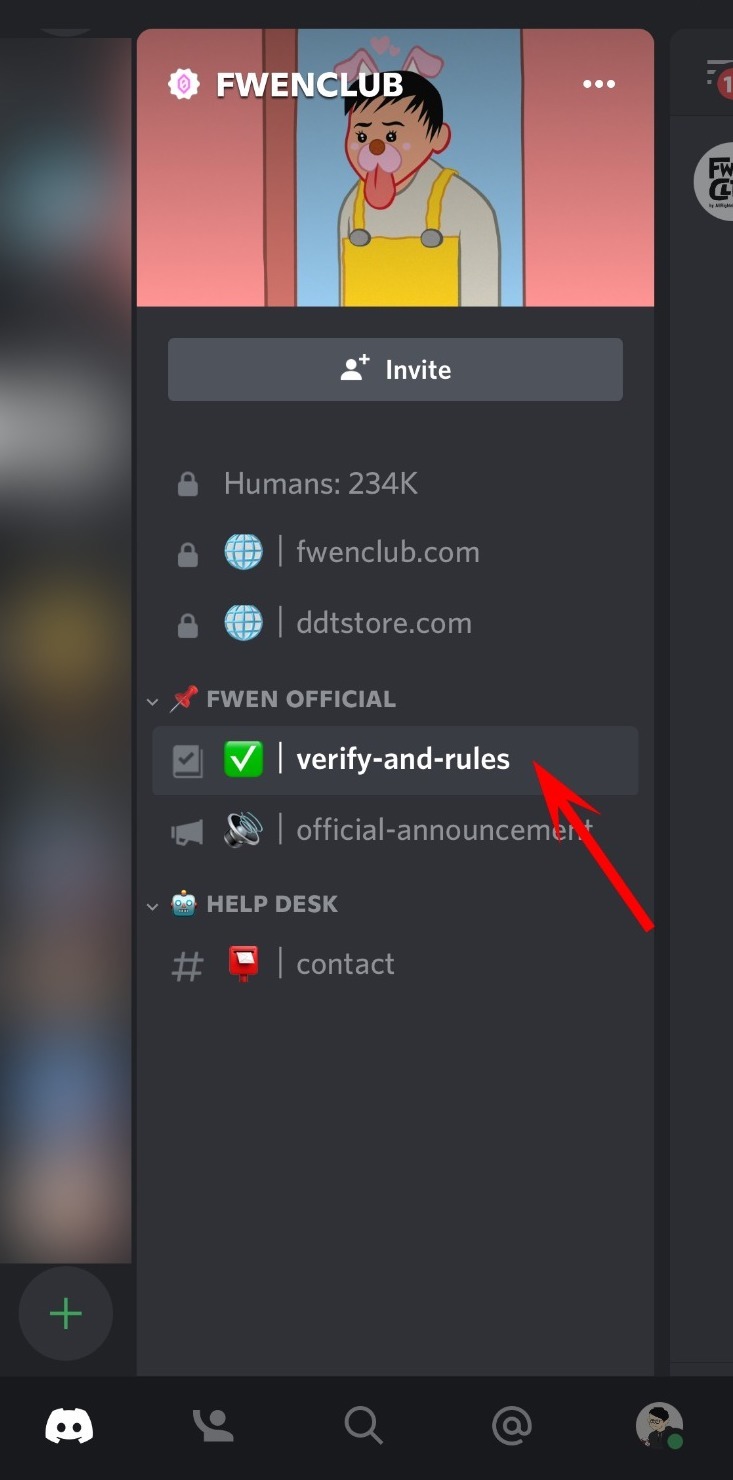Tap the green plus add-server button

coord(66,1313)
